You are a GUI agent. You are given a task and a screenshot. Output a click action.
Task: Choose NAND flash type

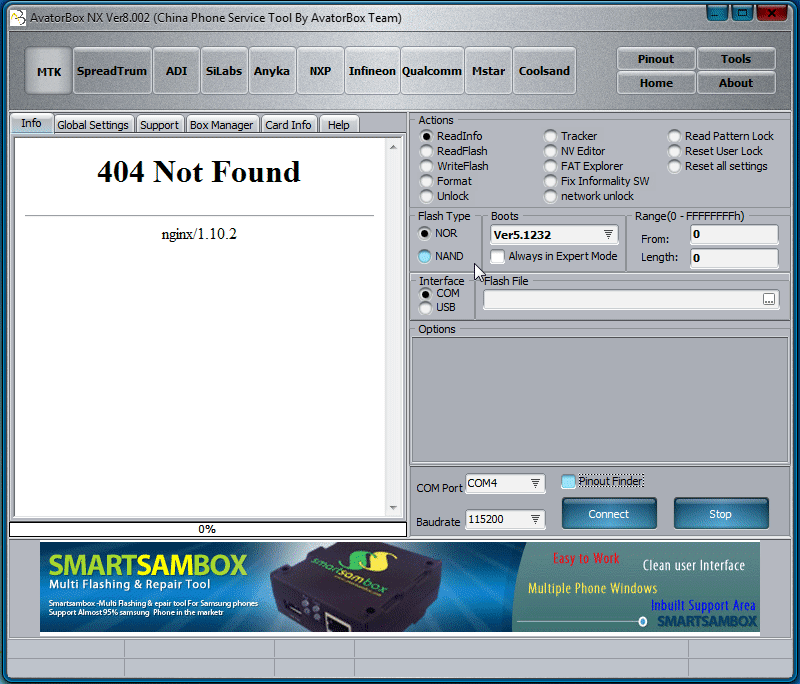click(424, 256)
